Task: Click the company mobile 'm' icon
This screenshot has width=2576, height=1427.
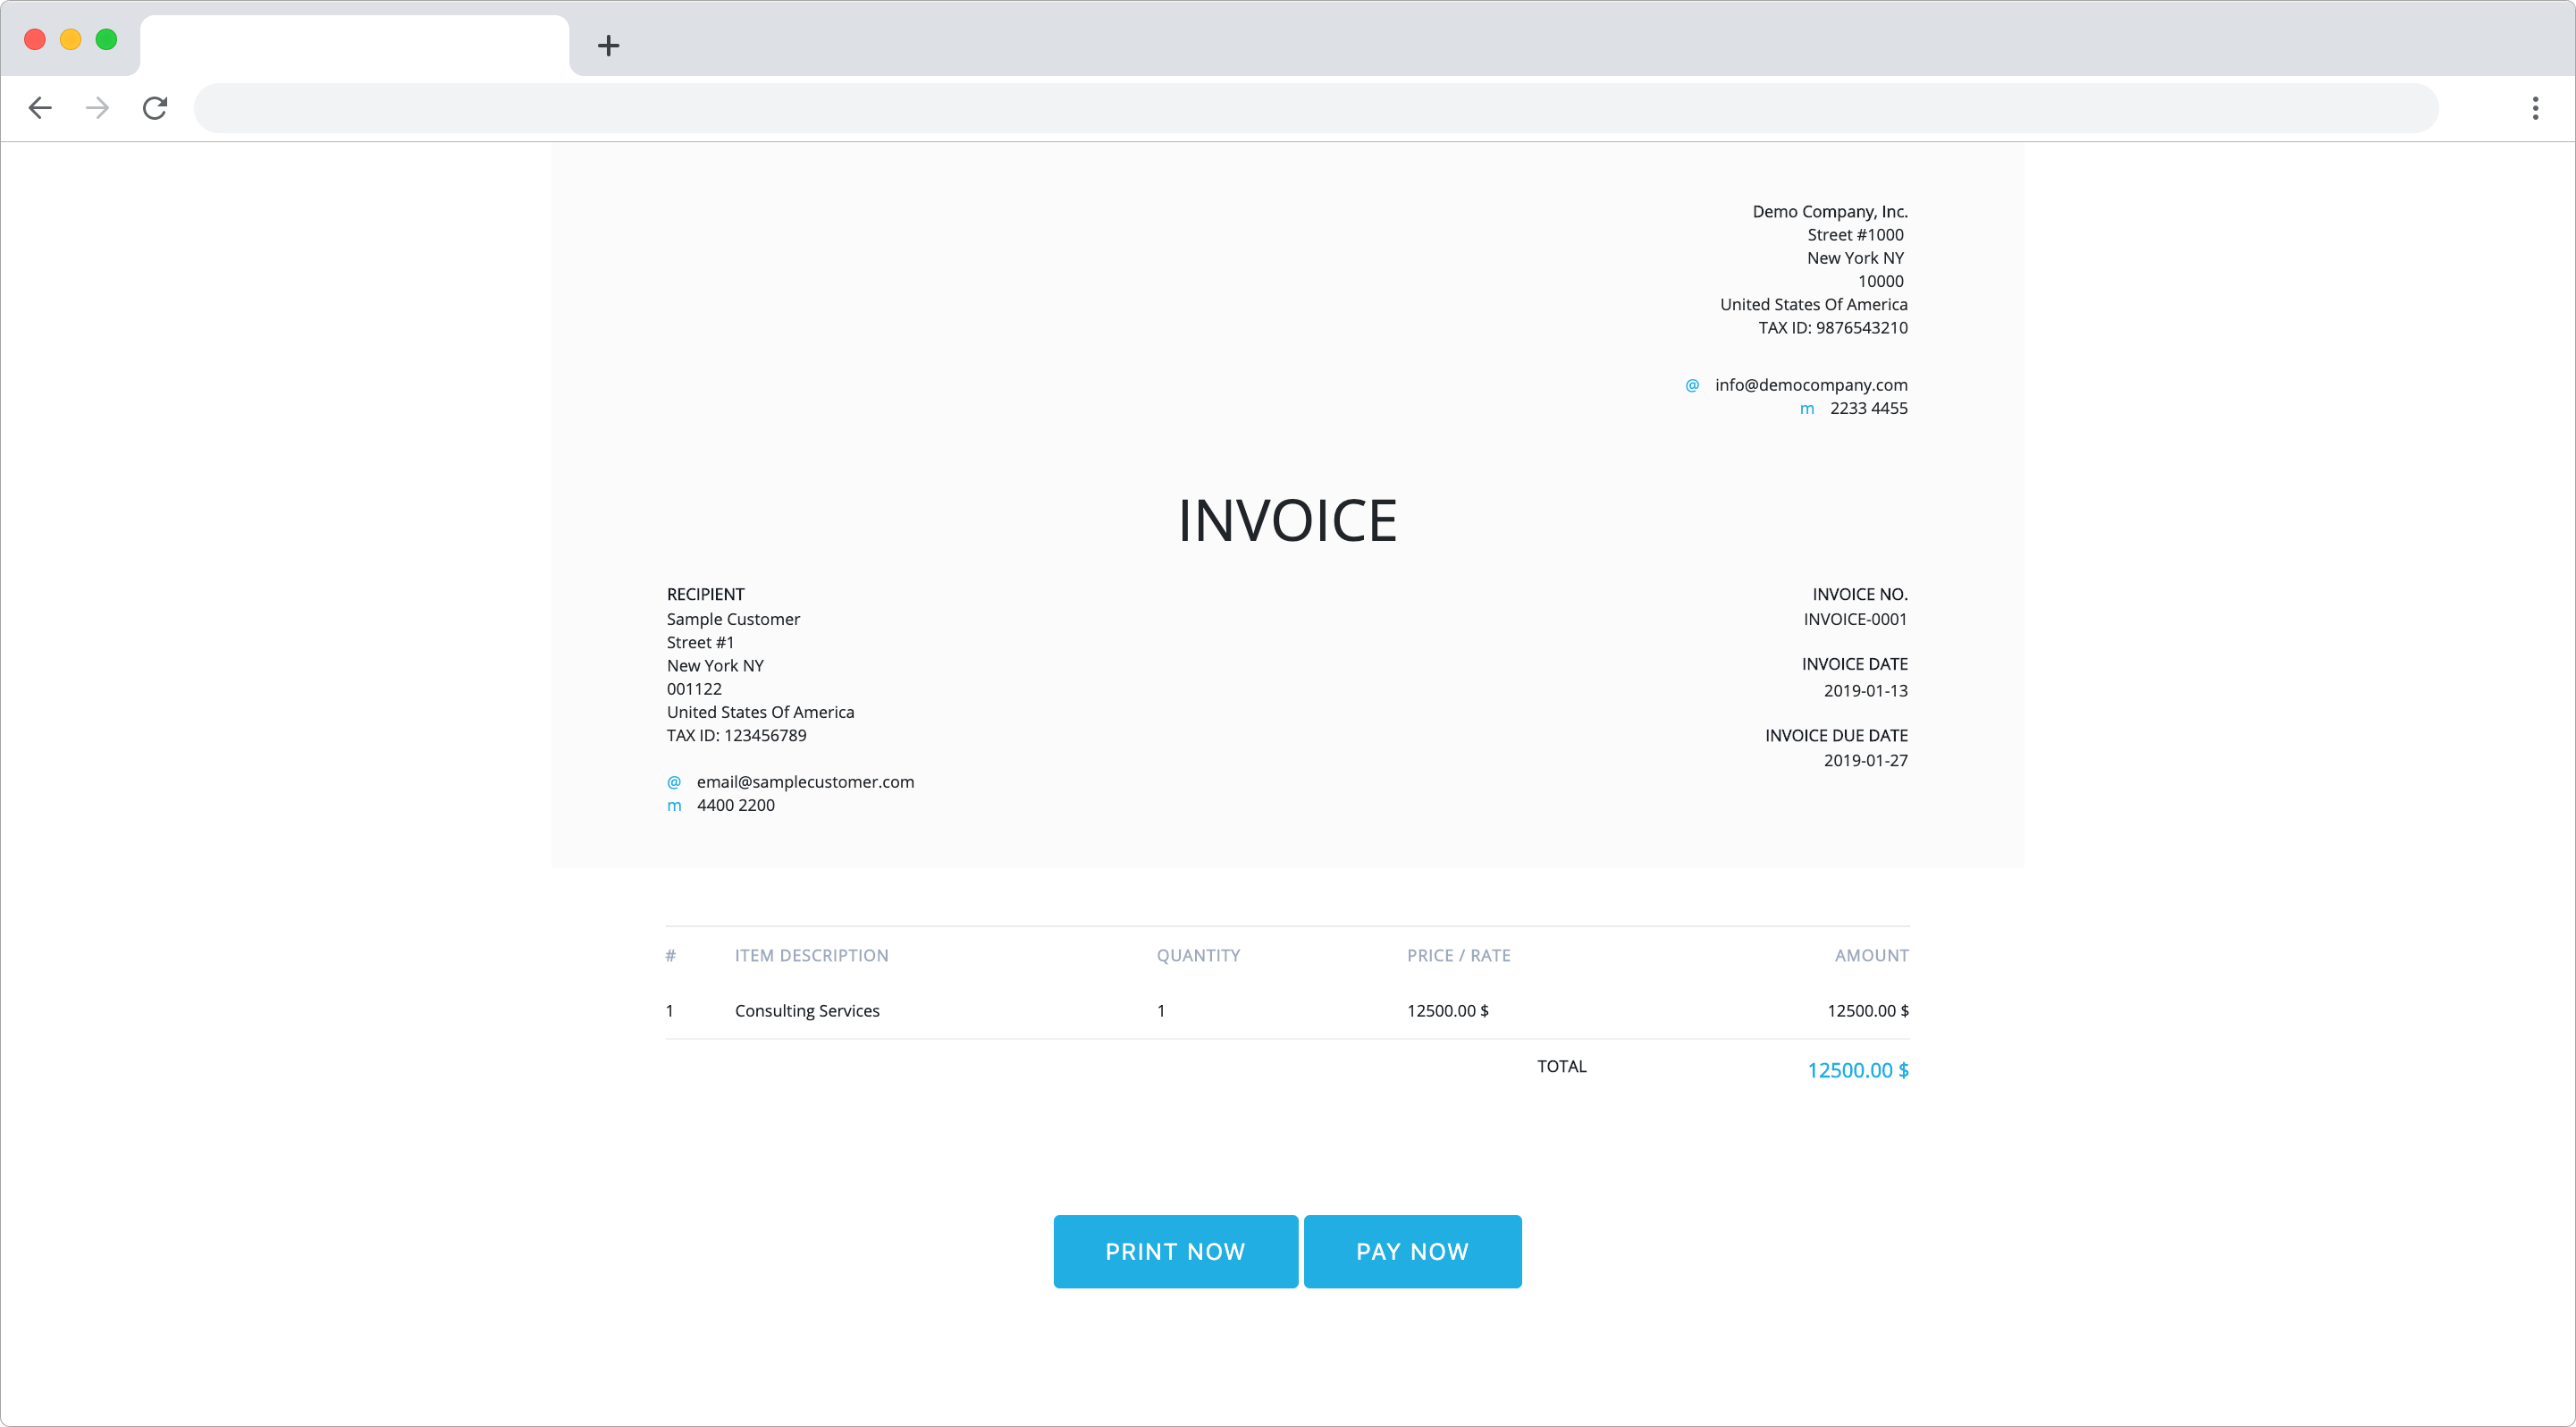Action: [x=1807, y=409]
